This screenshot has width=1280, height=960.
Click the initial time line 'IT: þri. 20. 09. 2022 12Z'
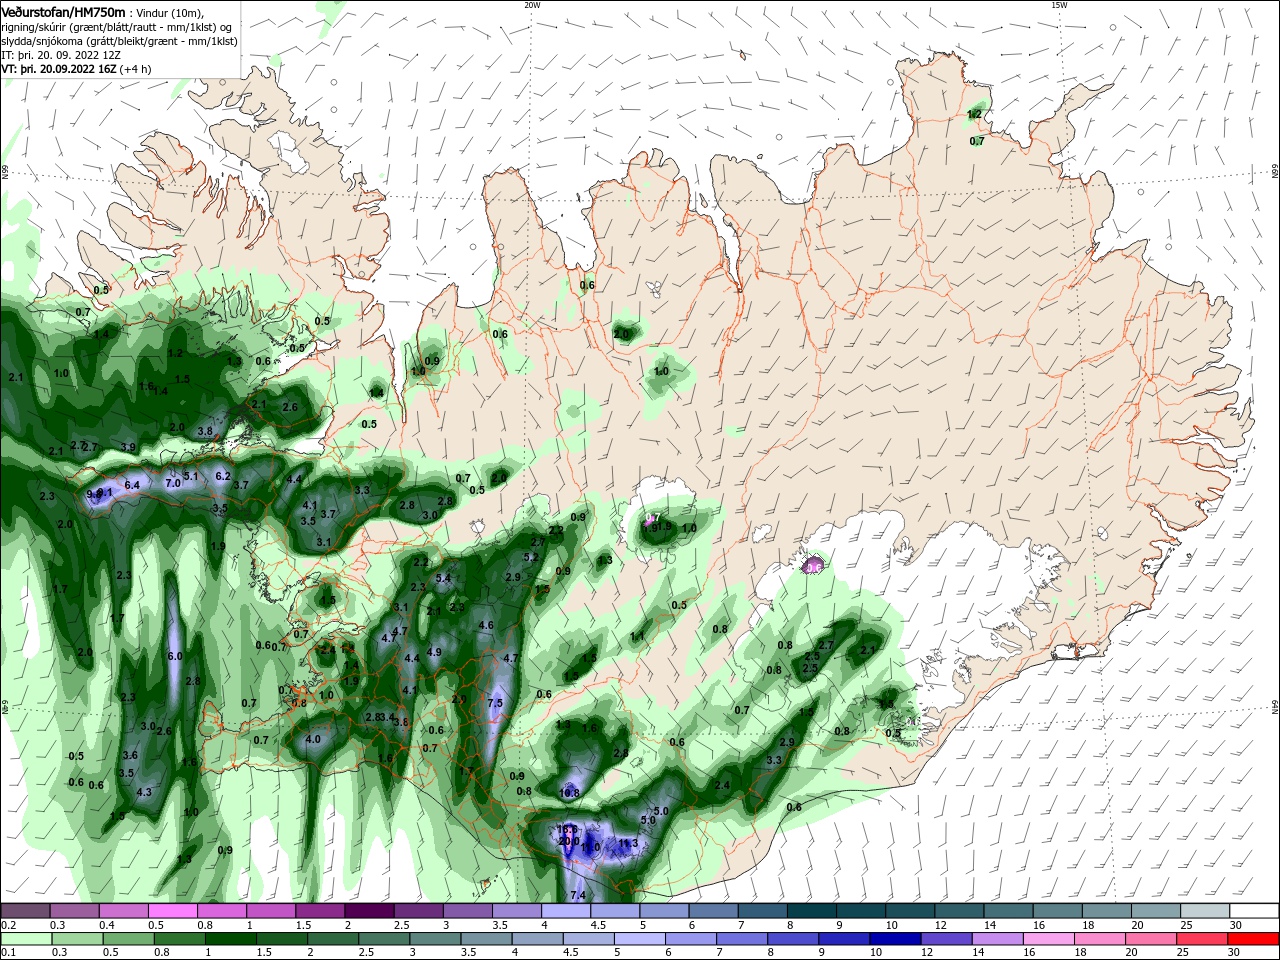click(61, 55)
